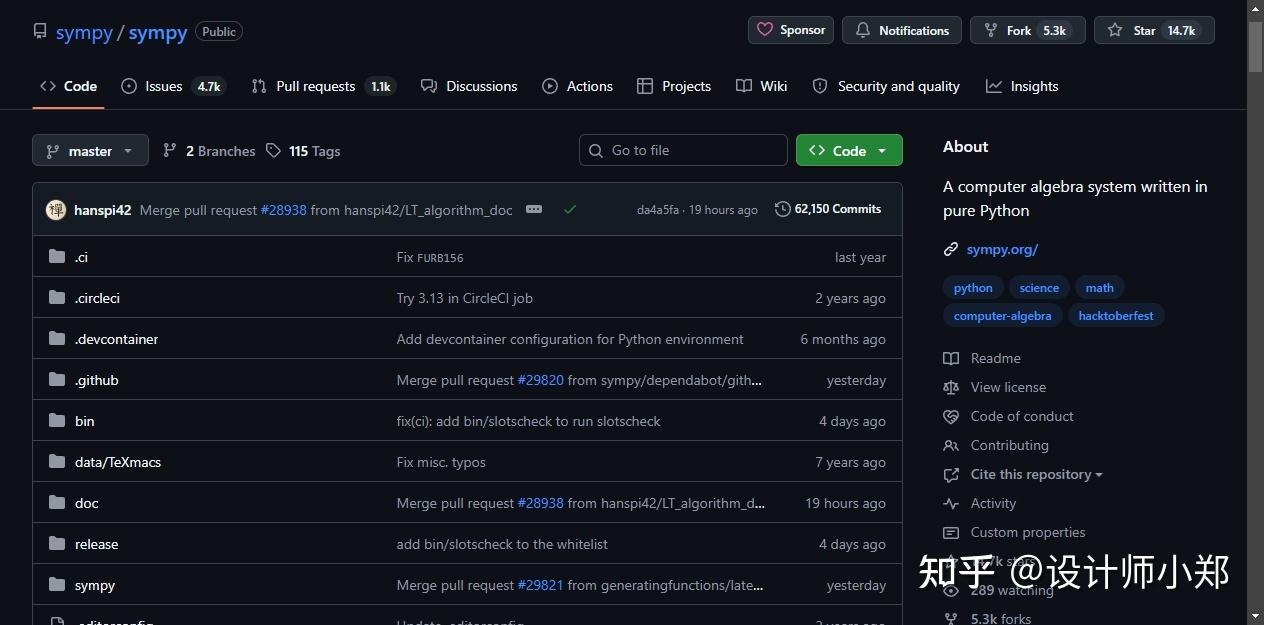Click the Go to file search field
This screenshot has height=625, width=1264.
point(683,150)
